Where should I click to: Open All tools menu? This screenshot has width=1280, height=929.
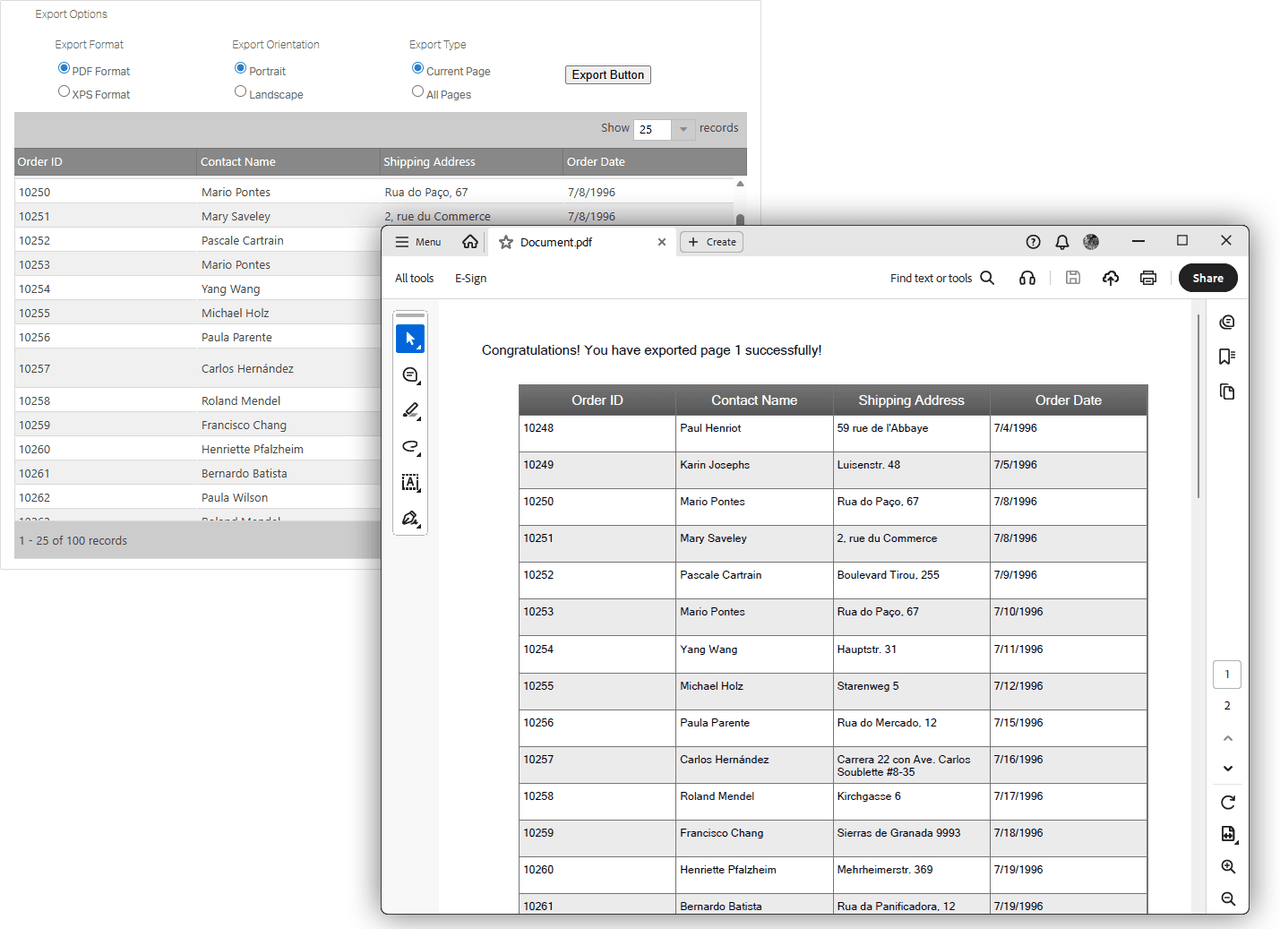(414, 278)
